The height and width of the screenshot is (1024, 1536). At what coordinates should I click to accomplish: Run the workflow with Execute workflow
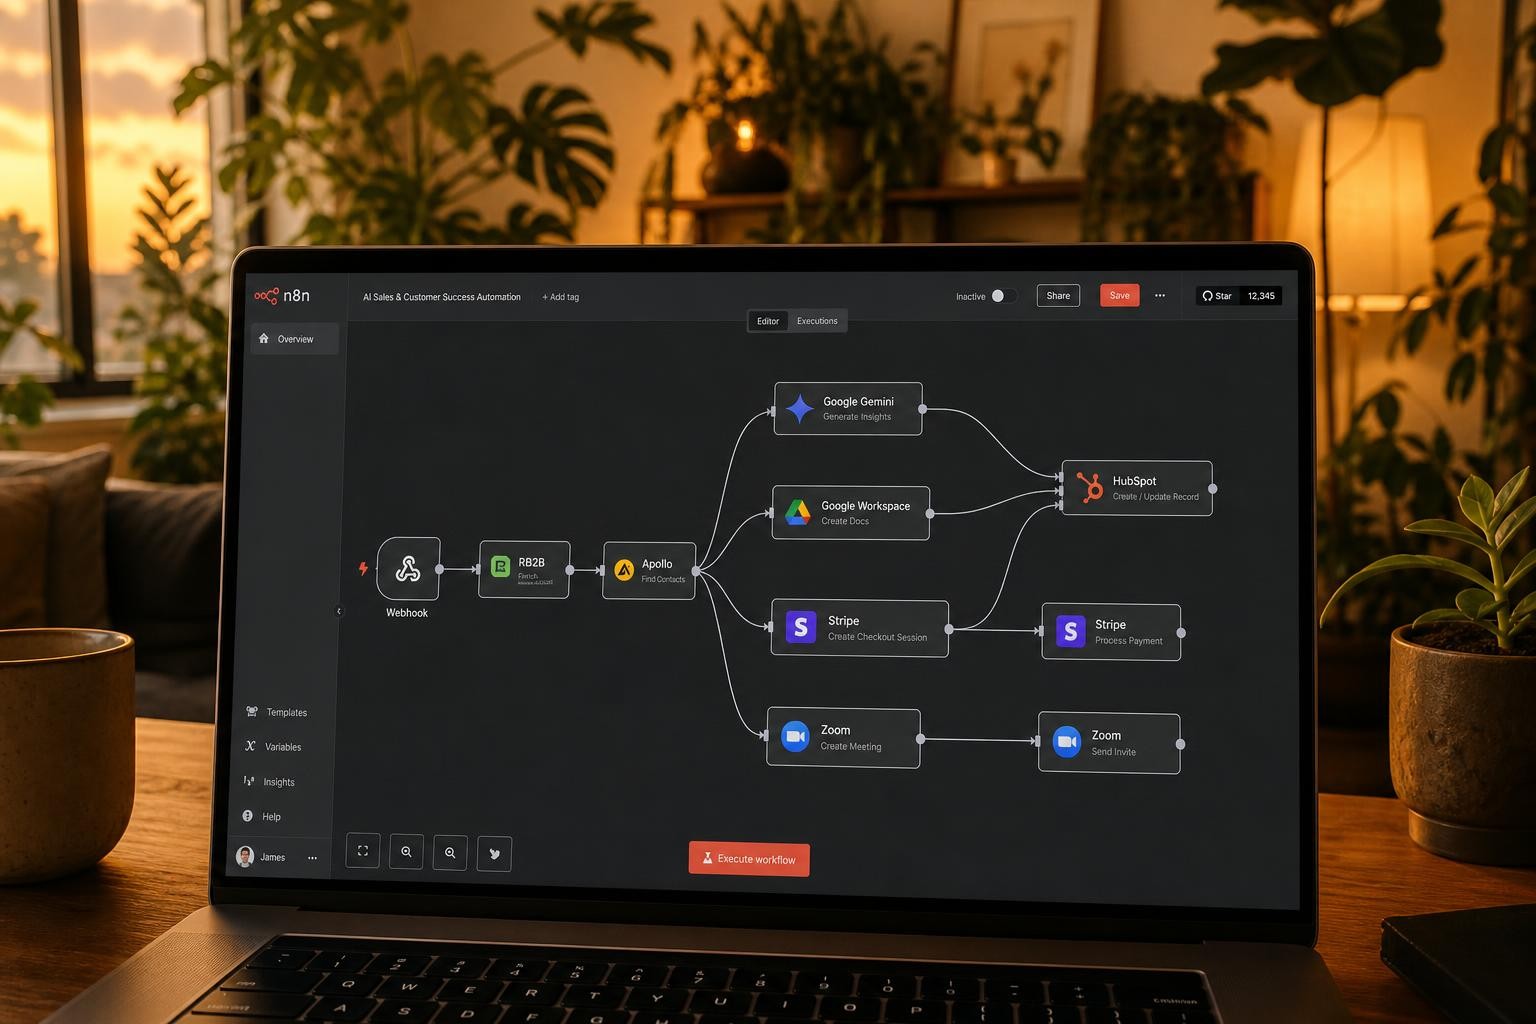point(749,859)
